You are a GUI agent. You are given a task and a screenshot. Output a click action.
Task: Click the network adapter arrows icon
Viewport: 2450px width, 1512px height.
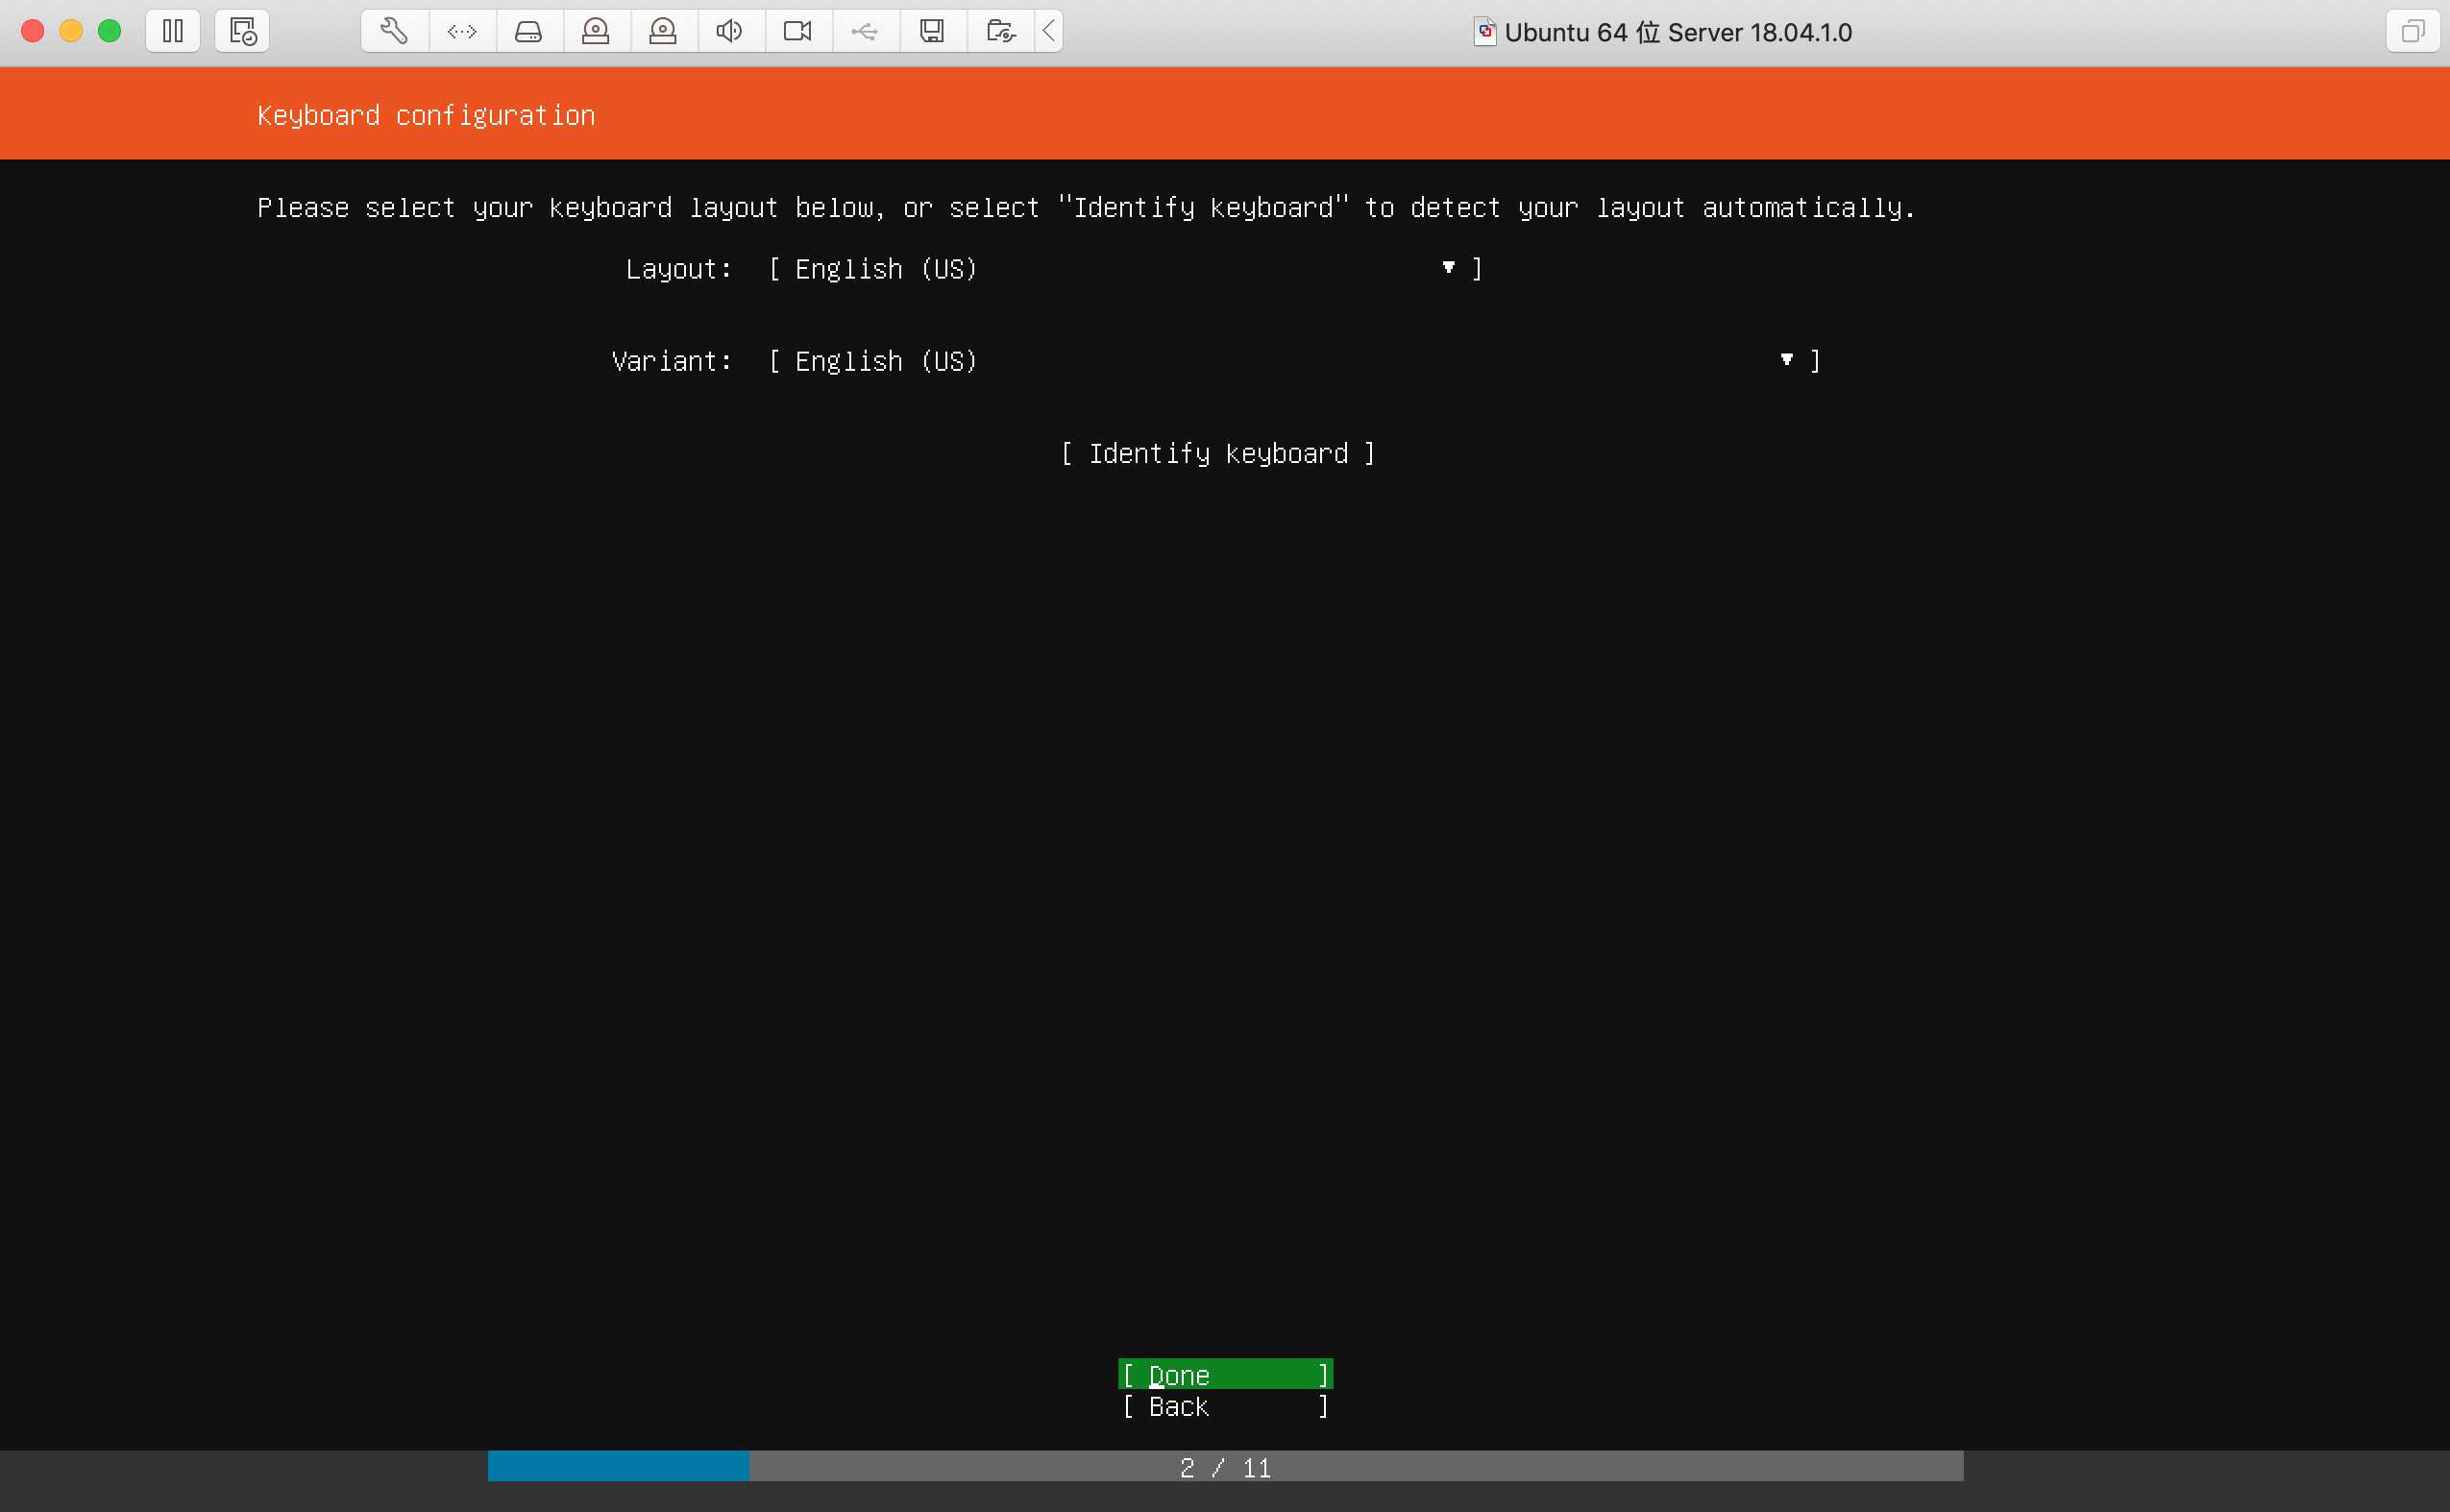tap(462, 31)
